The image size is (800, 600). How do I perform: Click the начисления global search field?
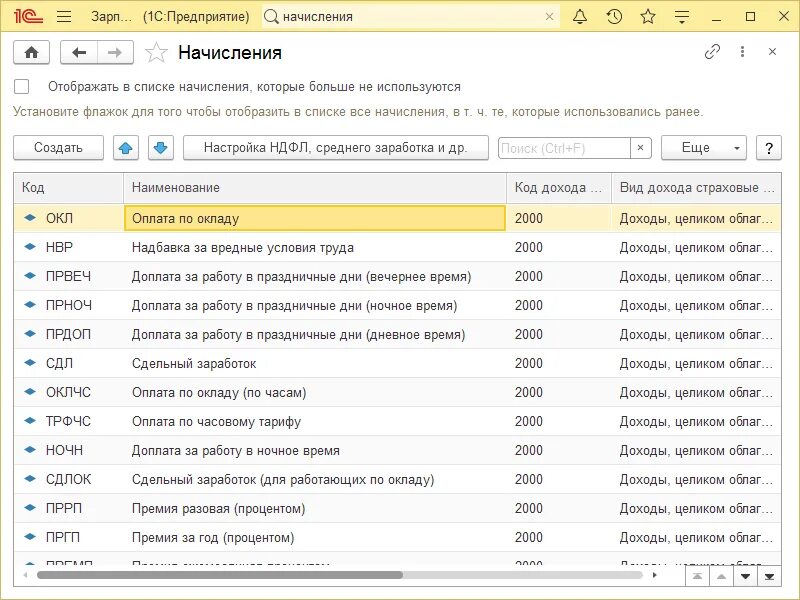coord(412,17)
